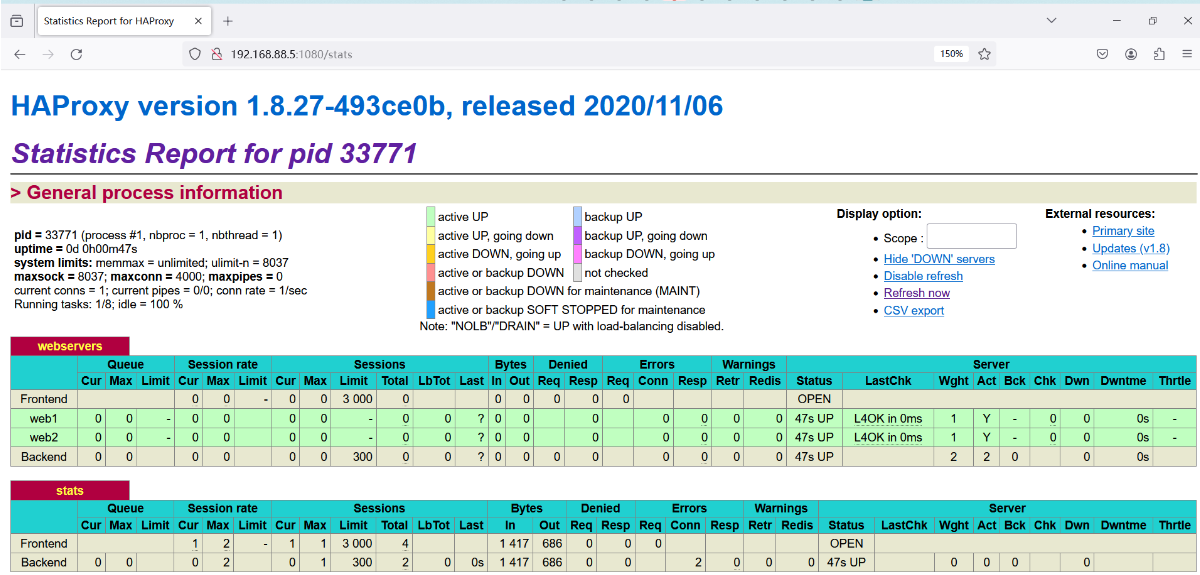Open the extensions puzzle icon
Screen dimensions: 1200x575
pos(1159,54)
